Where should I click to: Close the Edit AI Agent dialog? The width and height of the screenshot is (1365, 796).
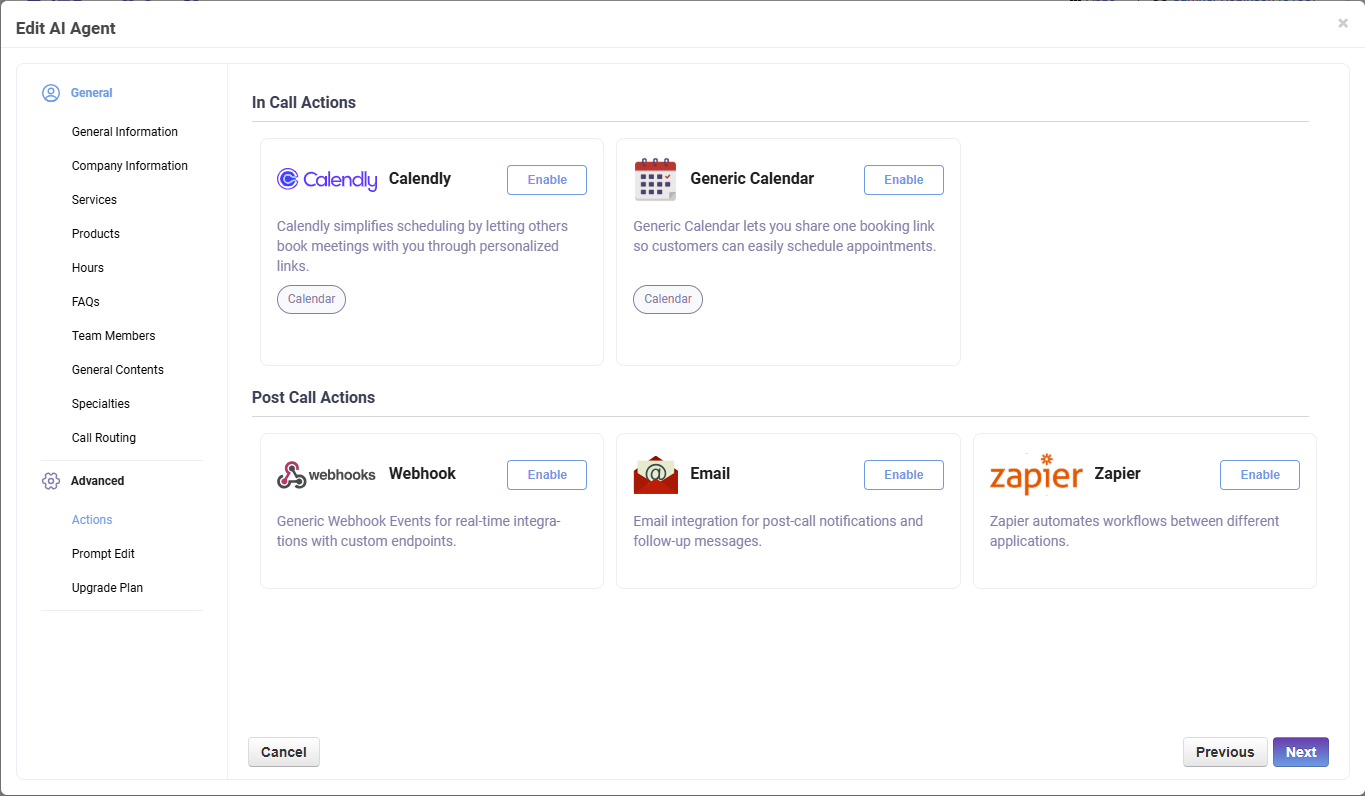[x=1342, y=24]
